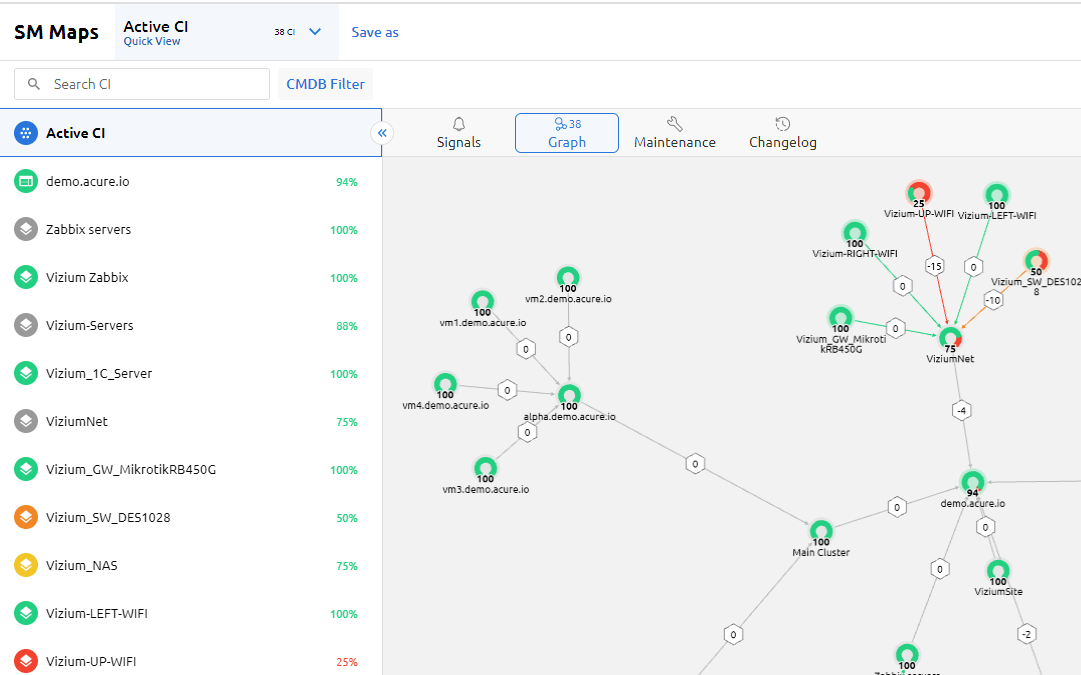Select the Active CI header icon
Viewport: 1081px width, 675px height.
point(26,133)
